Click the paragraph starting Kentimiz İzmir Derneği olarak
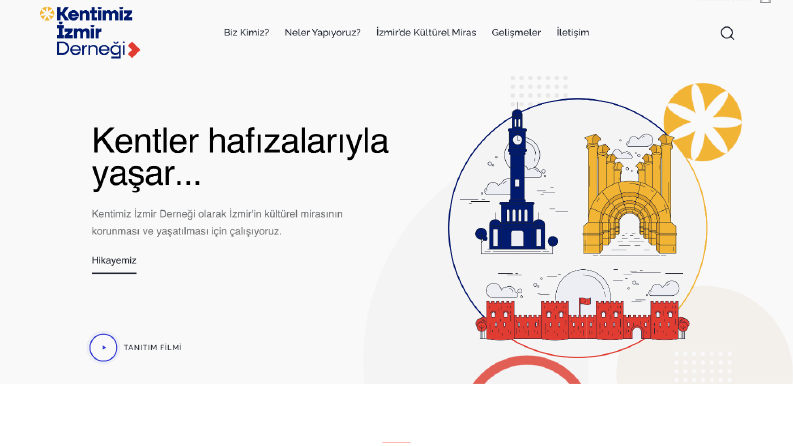 (x=217, y=222)
